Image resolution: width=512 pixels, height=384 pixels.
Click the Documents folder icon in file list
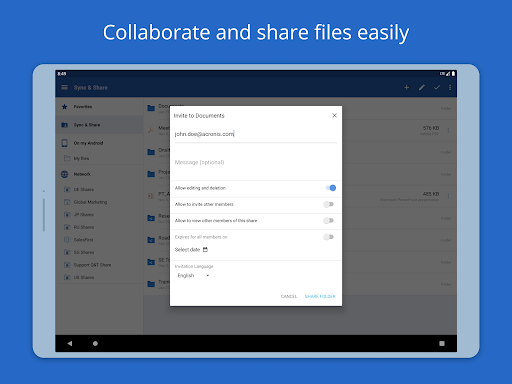[151, 108]
